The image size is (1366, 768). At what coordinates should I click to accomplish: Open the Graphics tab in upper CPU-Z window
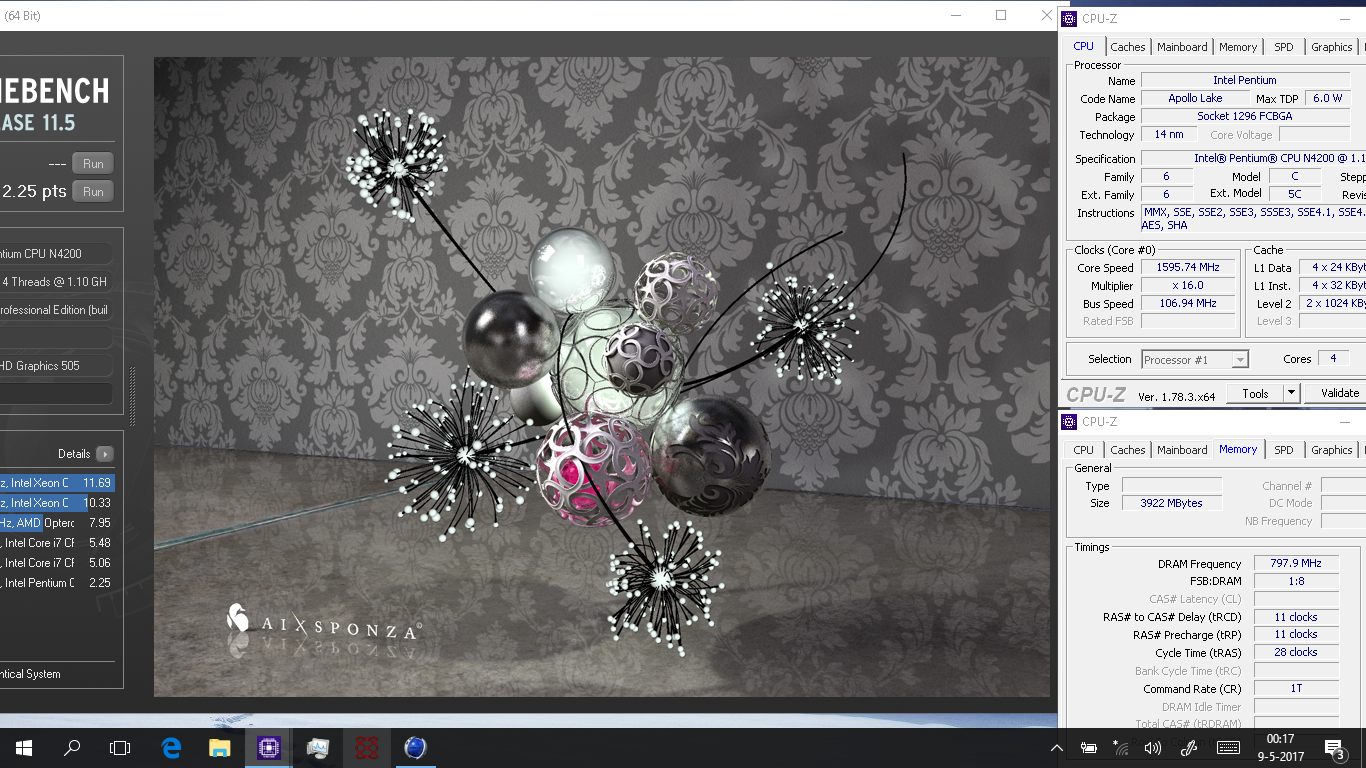1332,47
